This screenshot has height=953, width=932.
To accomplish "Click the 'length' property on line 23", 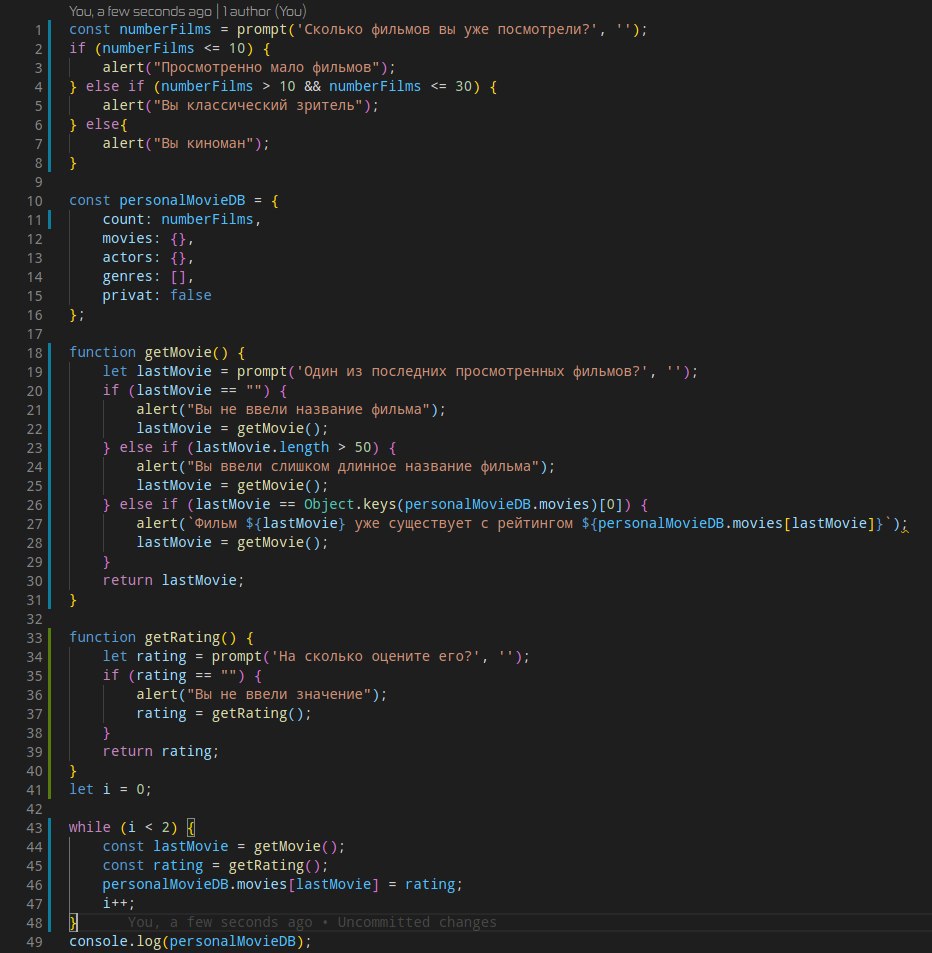I will click(x=304, y=447).
